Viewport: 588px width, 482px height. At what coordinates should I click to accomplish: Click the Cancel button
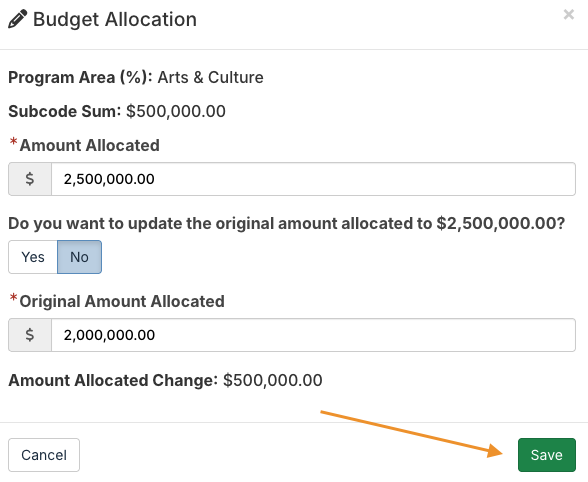click(x=44, y=455)
